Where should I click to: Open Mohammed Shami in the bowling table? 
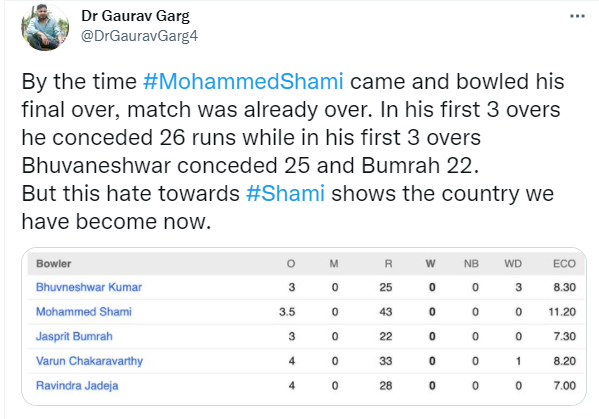click(84, 312)
